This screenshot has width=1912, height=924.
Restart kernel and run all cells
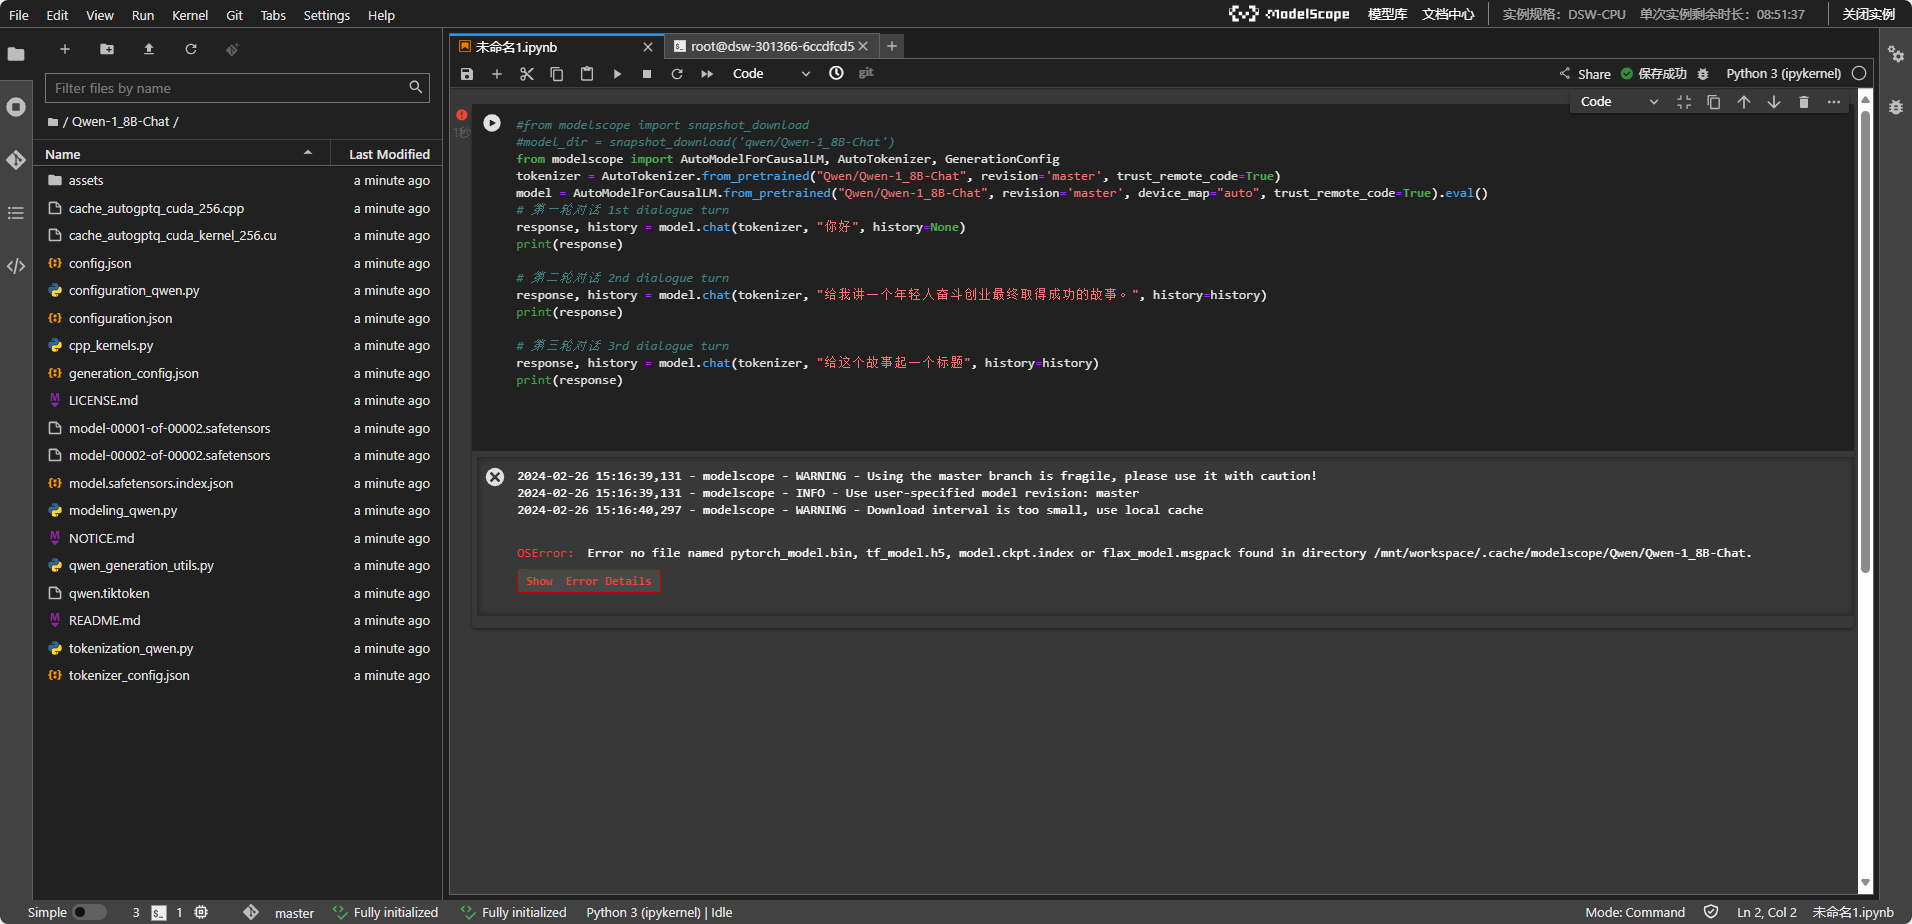coord(707,74)
